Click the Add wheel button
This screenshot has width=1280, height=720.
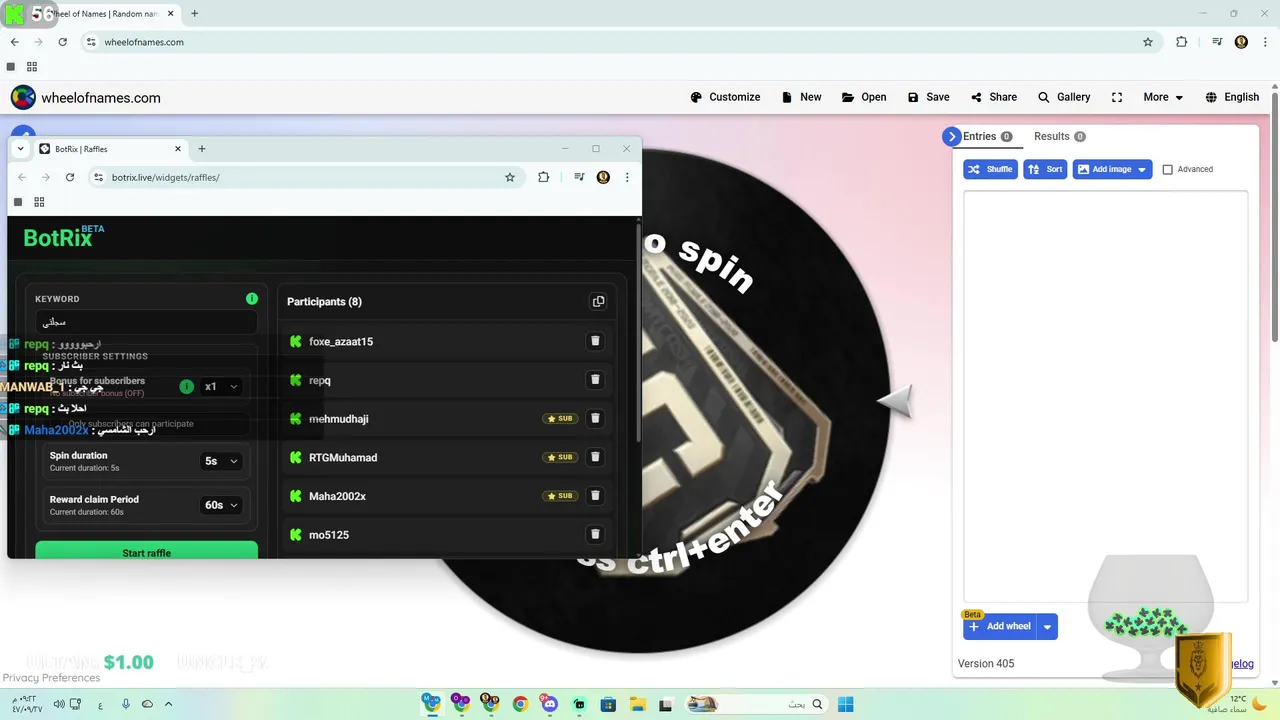[1000, 626]
